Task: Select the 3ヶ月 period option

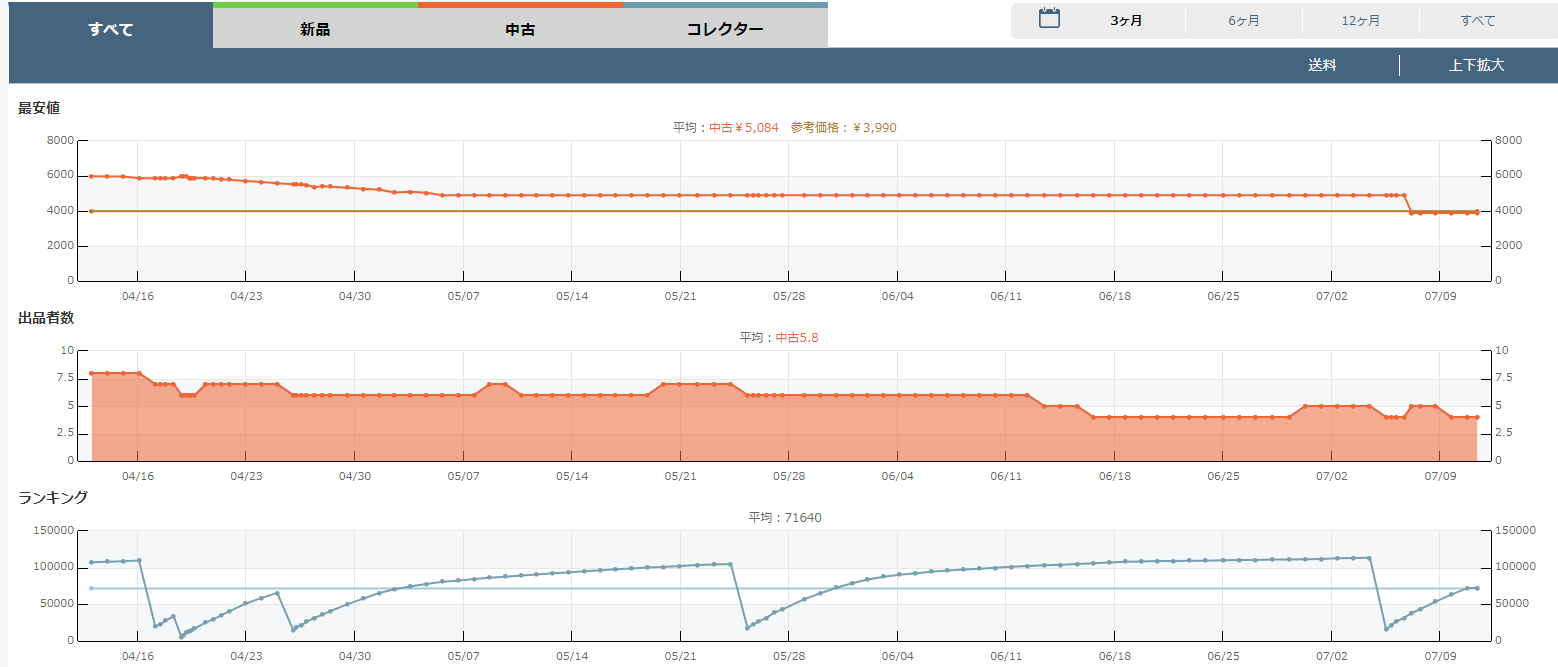Action: 1126,21
